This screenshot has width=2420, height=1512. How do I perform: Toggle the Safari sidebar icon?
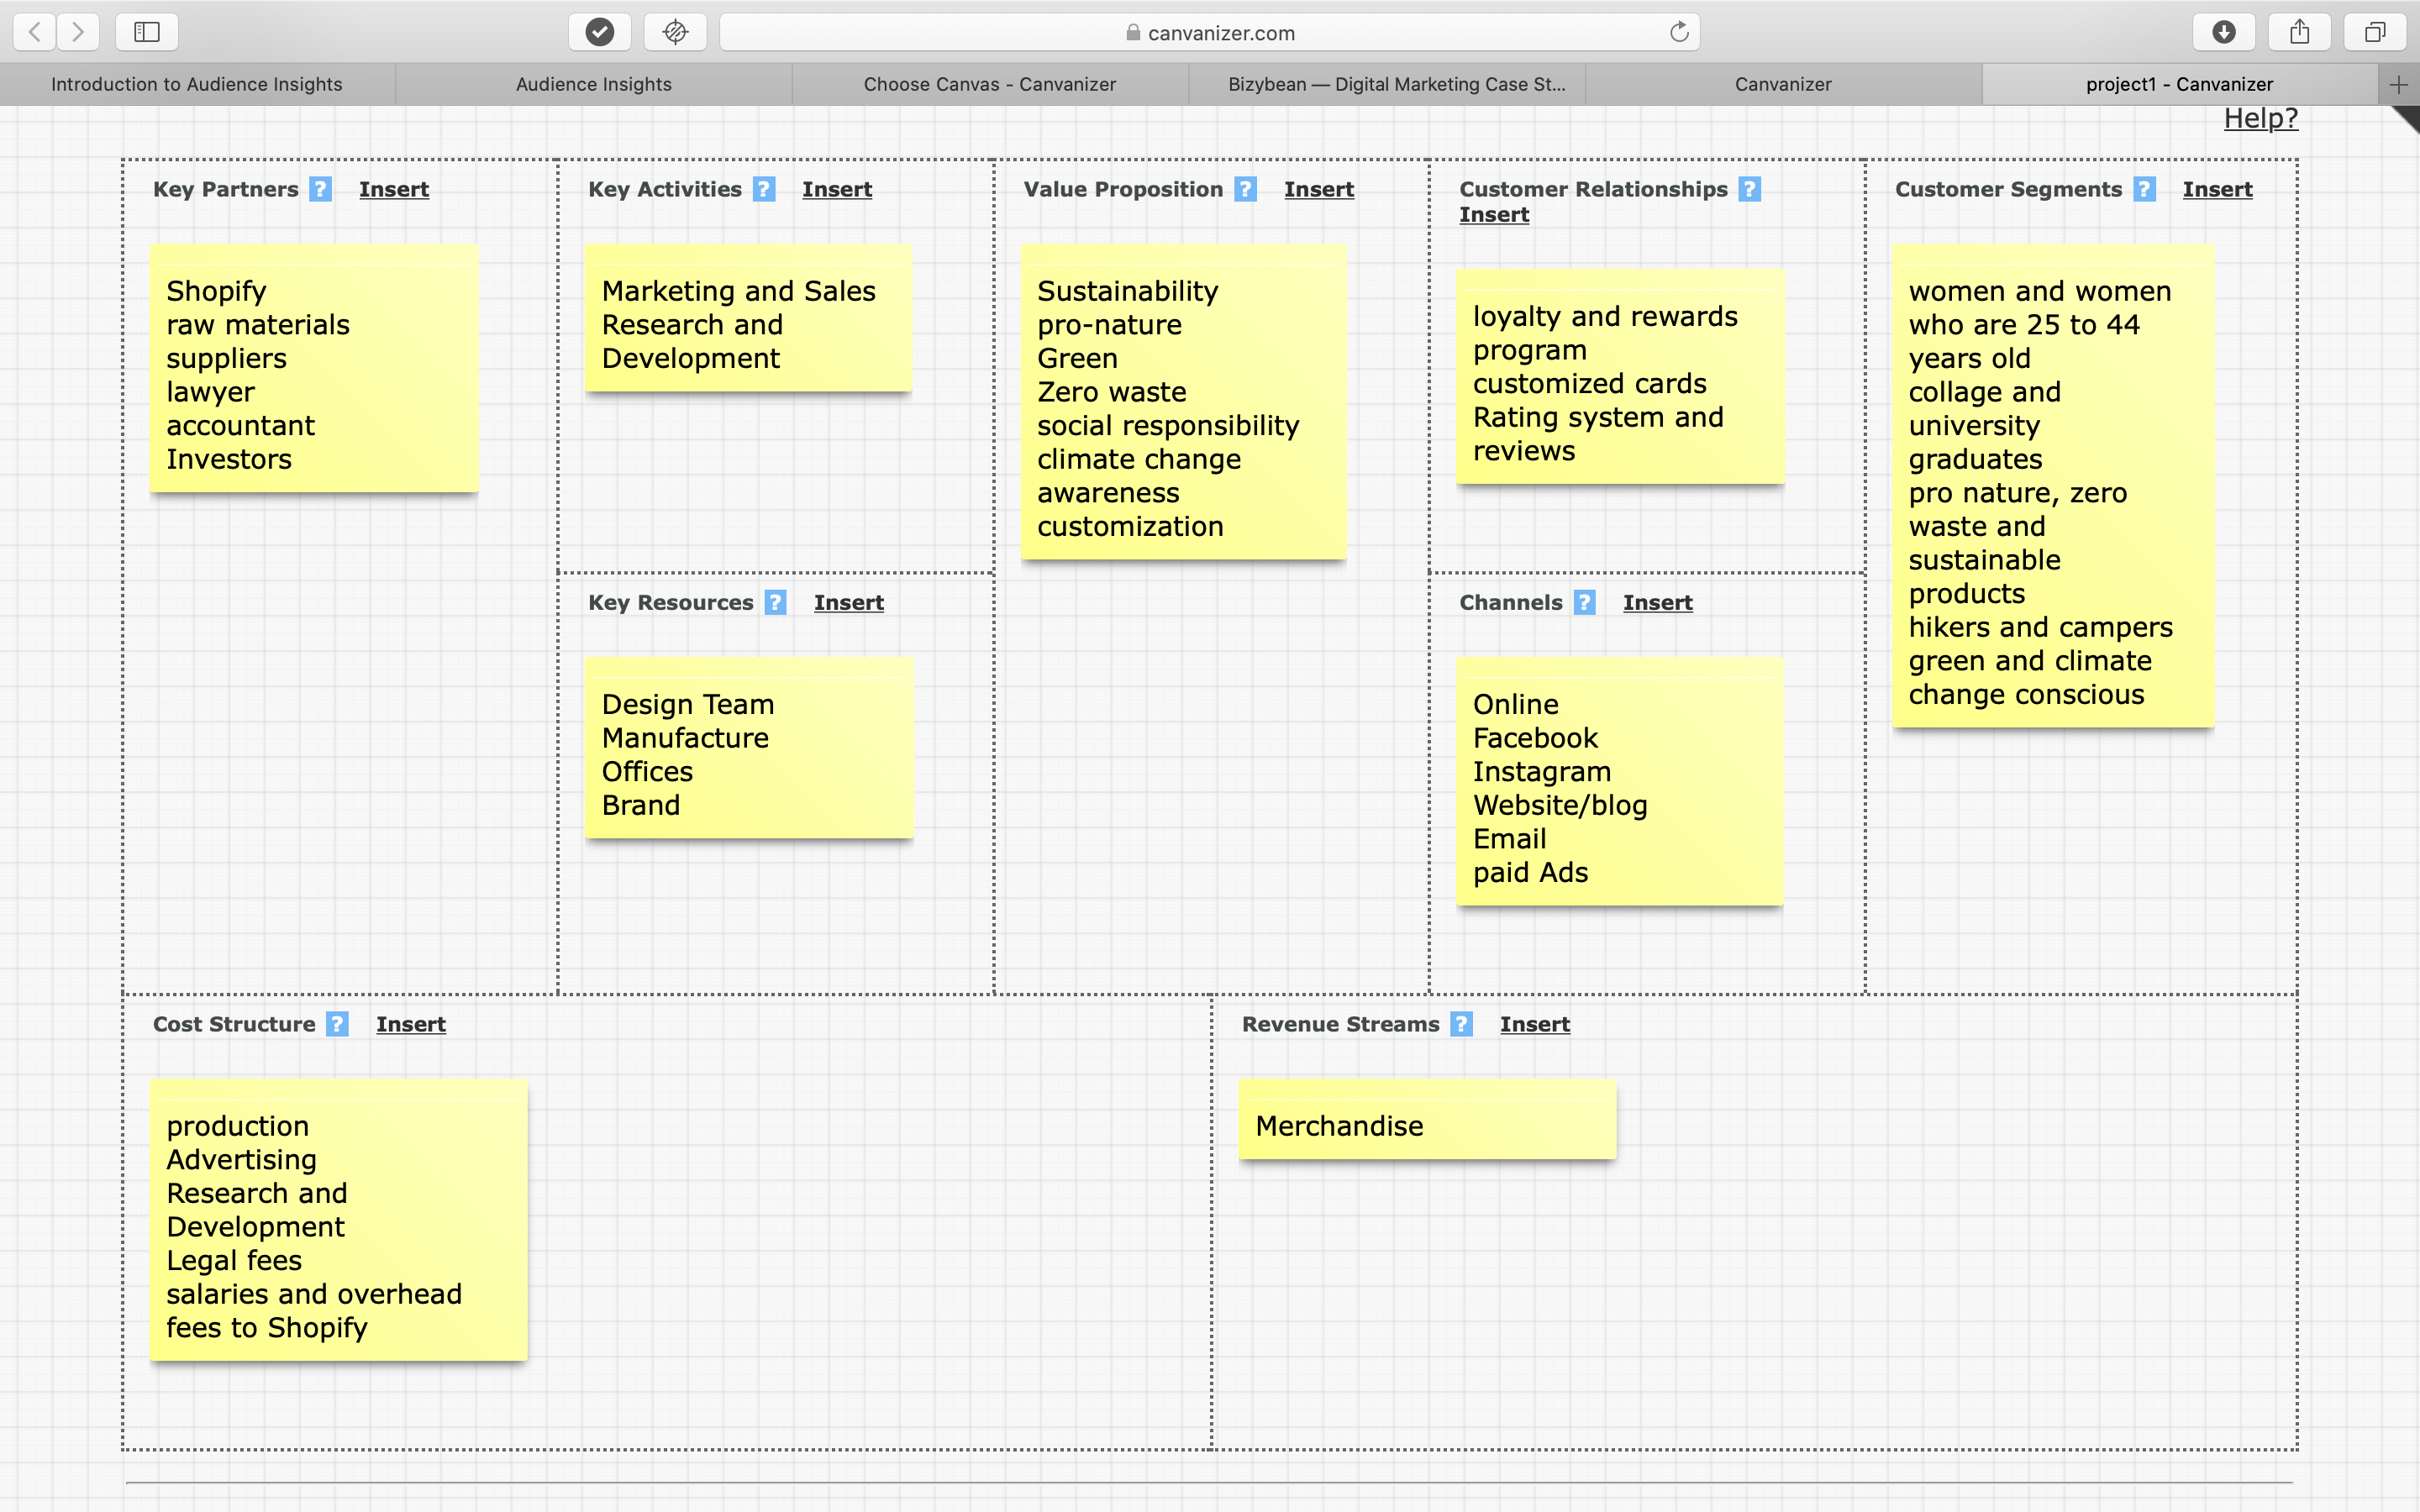click(x=147, y=32)
